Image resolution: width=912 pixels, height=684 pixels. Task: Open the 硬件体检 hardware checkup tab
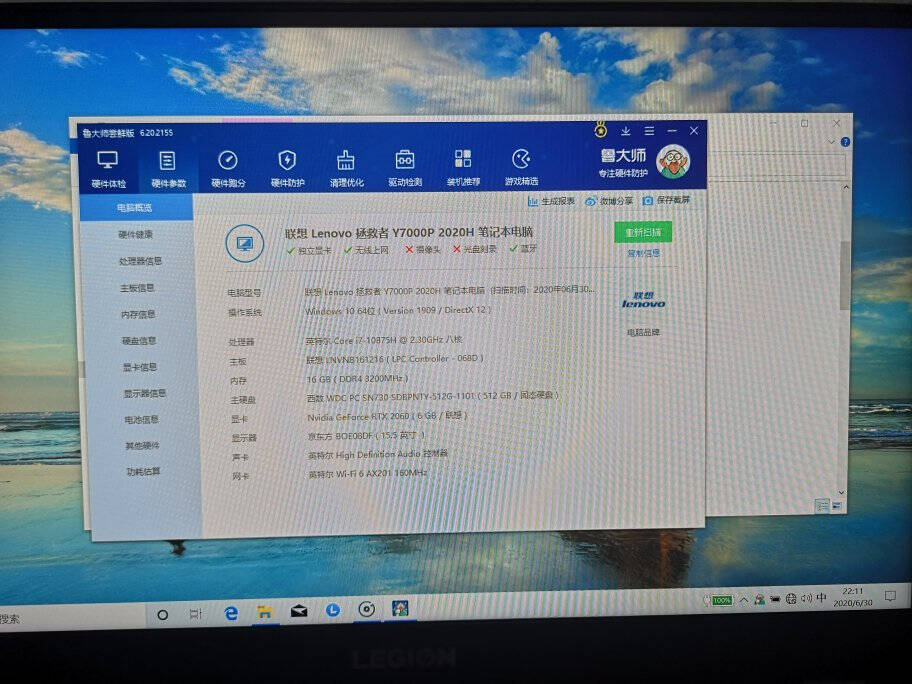[108, 169]
